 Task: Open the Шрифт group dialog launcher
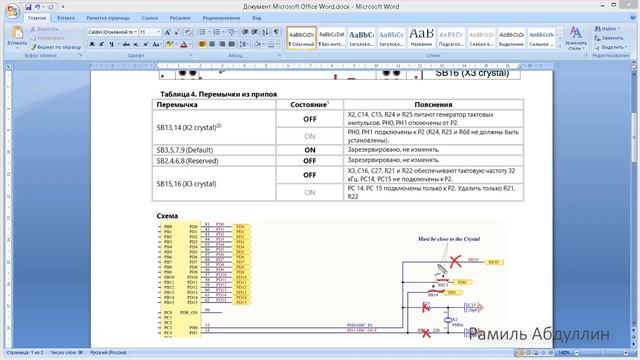(190, 56)
